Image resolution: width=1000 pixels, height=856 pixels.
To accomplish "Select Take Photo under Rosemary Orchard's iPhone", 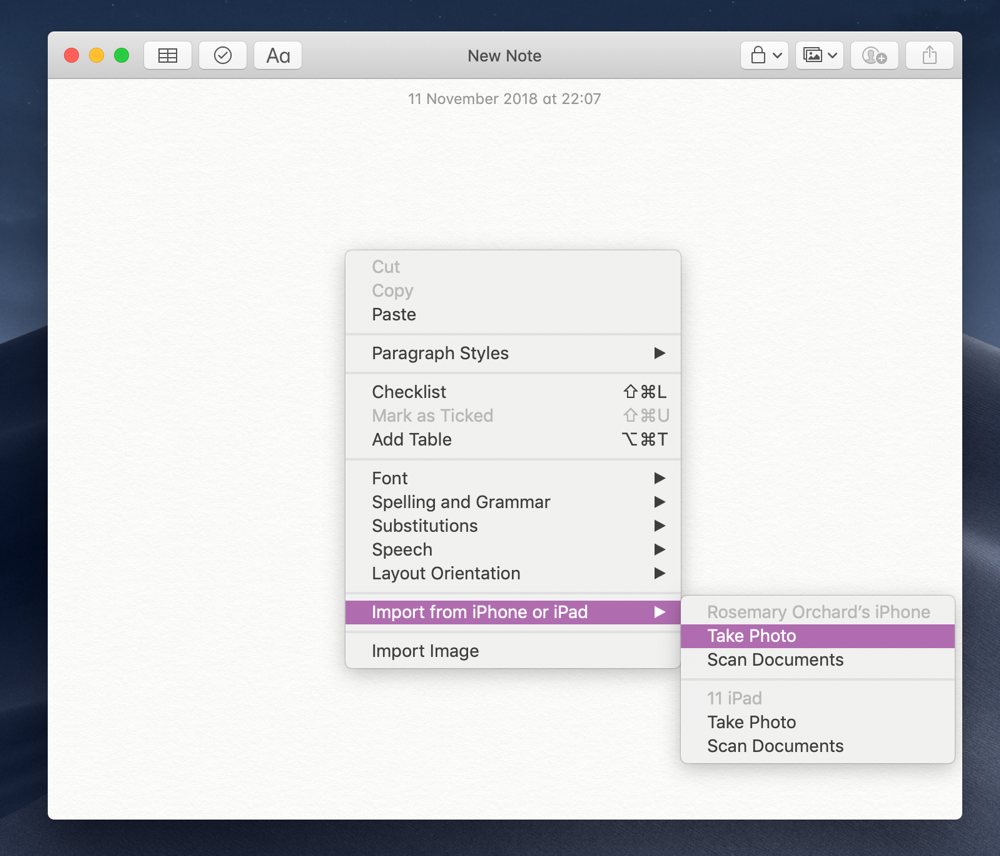I will click(818, 636).
